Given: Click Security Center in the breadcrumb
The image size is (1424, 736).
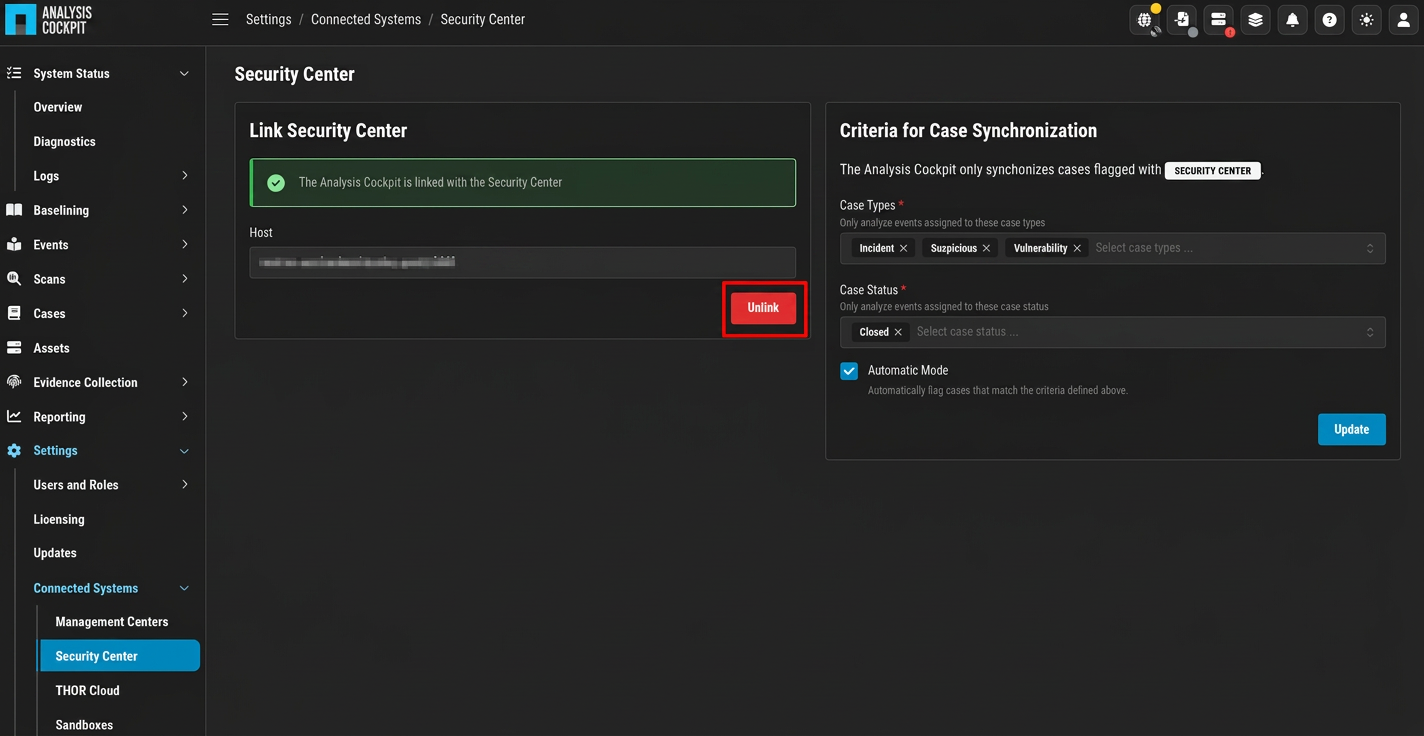Looking at the screenshot, I should [483, 20].
